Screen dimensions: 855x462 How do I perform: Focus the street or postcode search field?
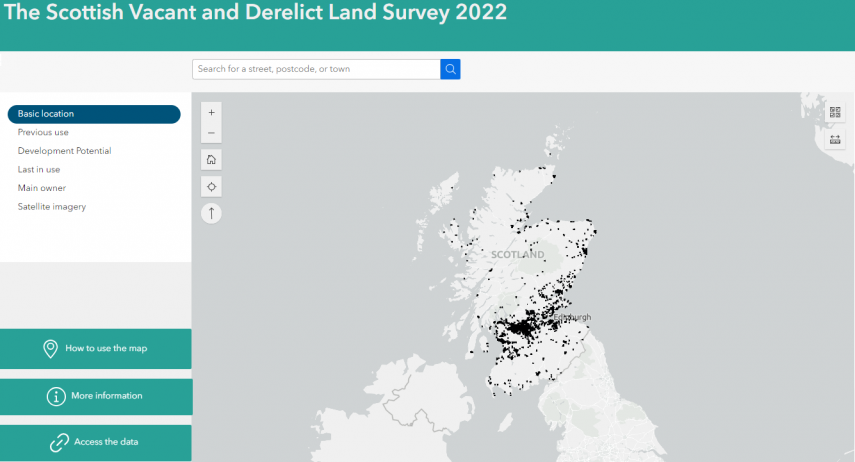[316, 69]
